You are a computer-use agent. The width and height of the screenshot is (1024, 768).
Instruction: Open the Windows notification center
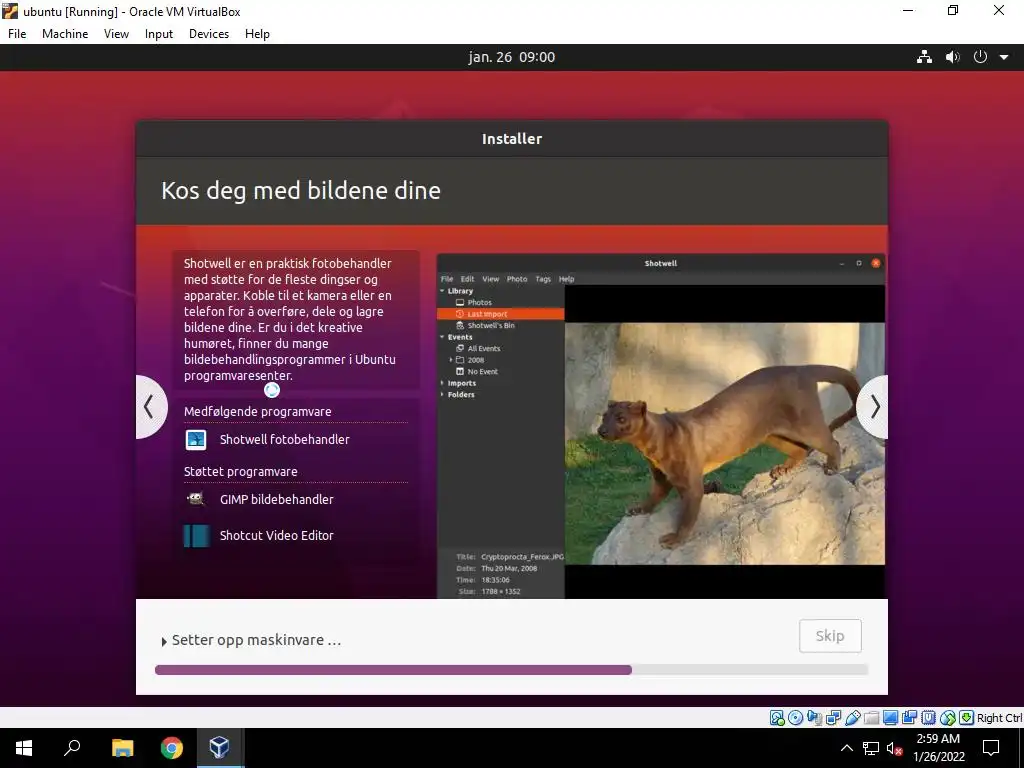point(991,748)
